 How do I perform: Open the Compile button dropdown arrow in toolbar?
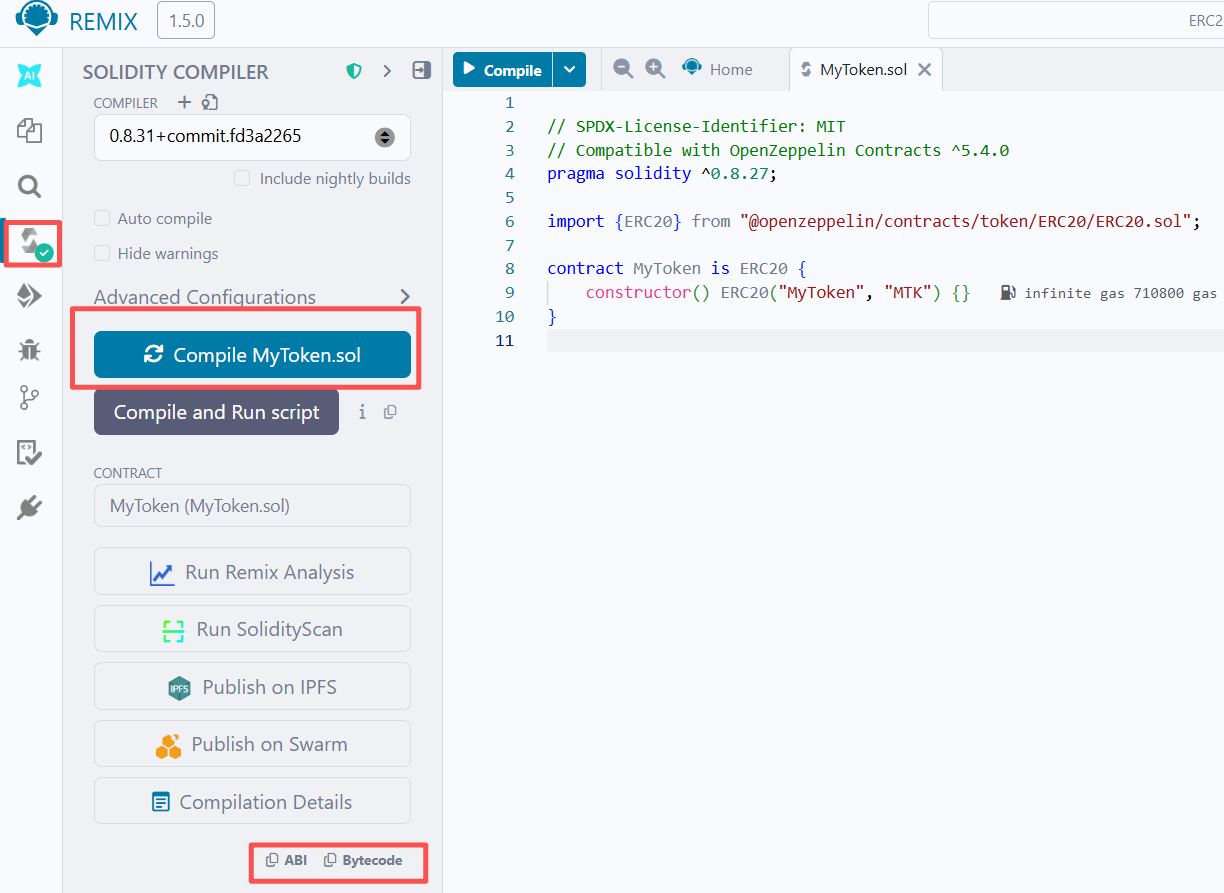pyautogui.click(x=569, y=70)
